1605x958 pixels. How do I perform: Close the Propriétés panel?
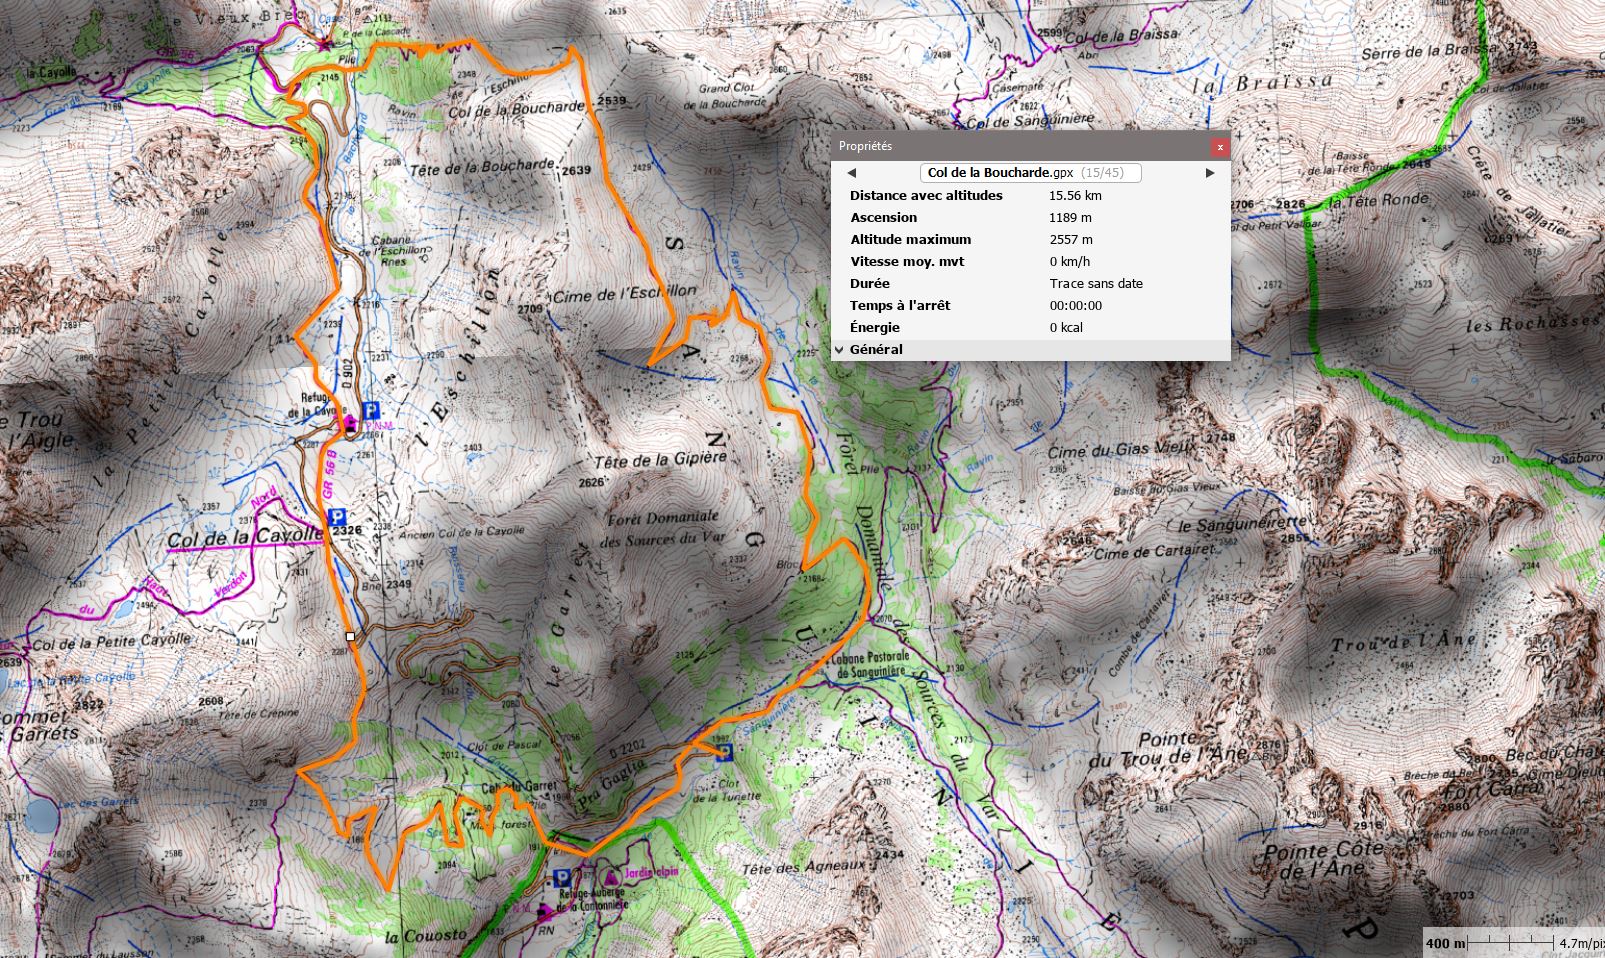[1219, 147]
